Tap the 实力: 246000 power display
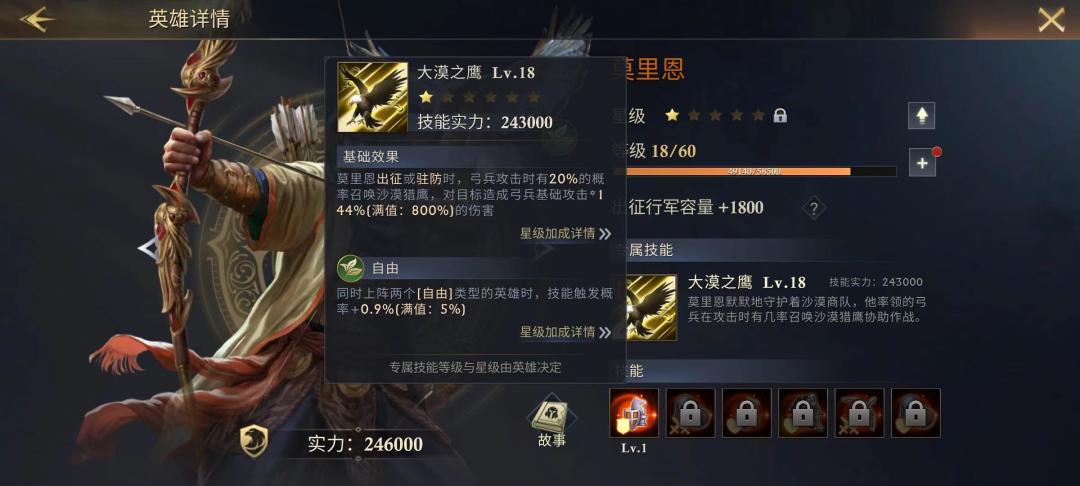The width and height of the screenshot is (1080, 486). tap(365, 444)
